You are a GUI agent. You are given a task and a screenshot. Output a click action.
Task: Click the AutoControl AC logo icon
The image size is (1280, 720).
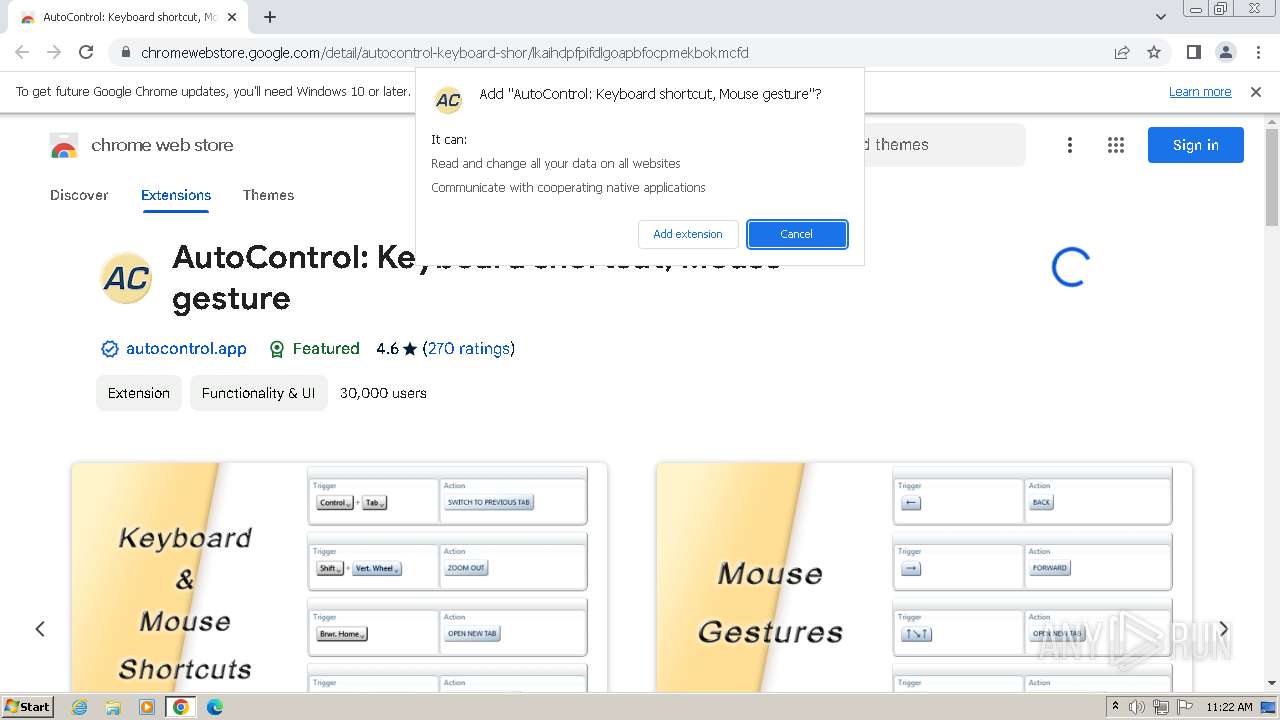click(127, 278)
